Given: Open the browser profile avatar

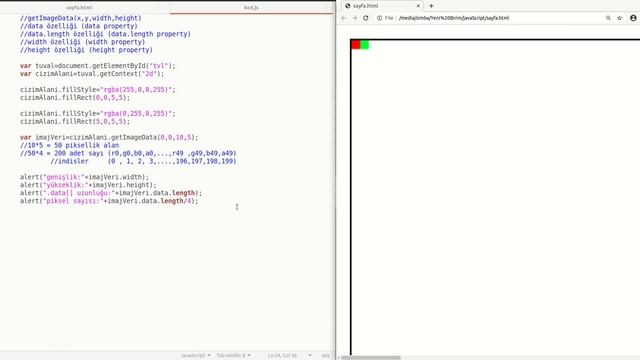Looking at the screenshot, I should 633,18.
